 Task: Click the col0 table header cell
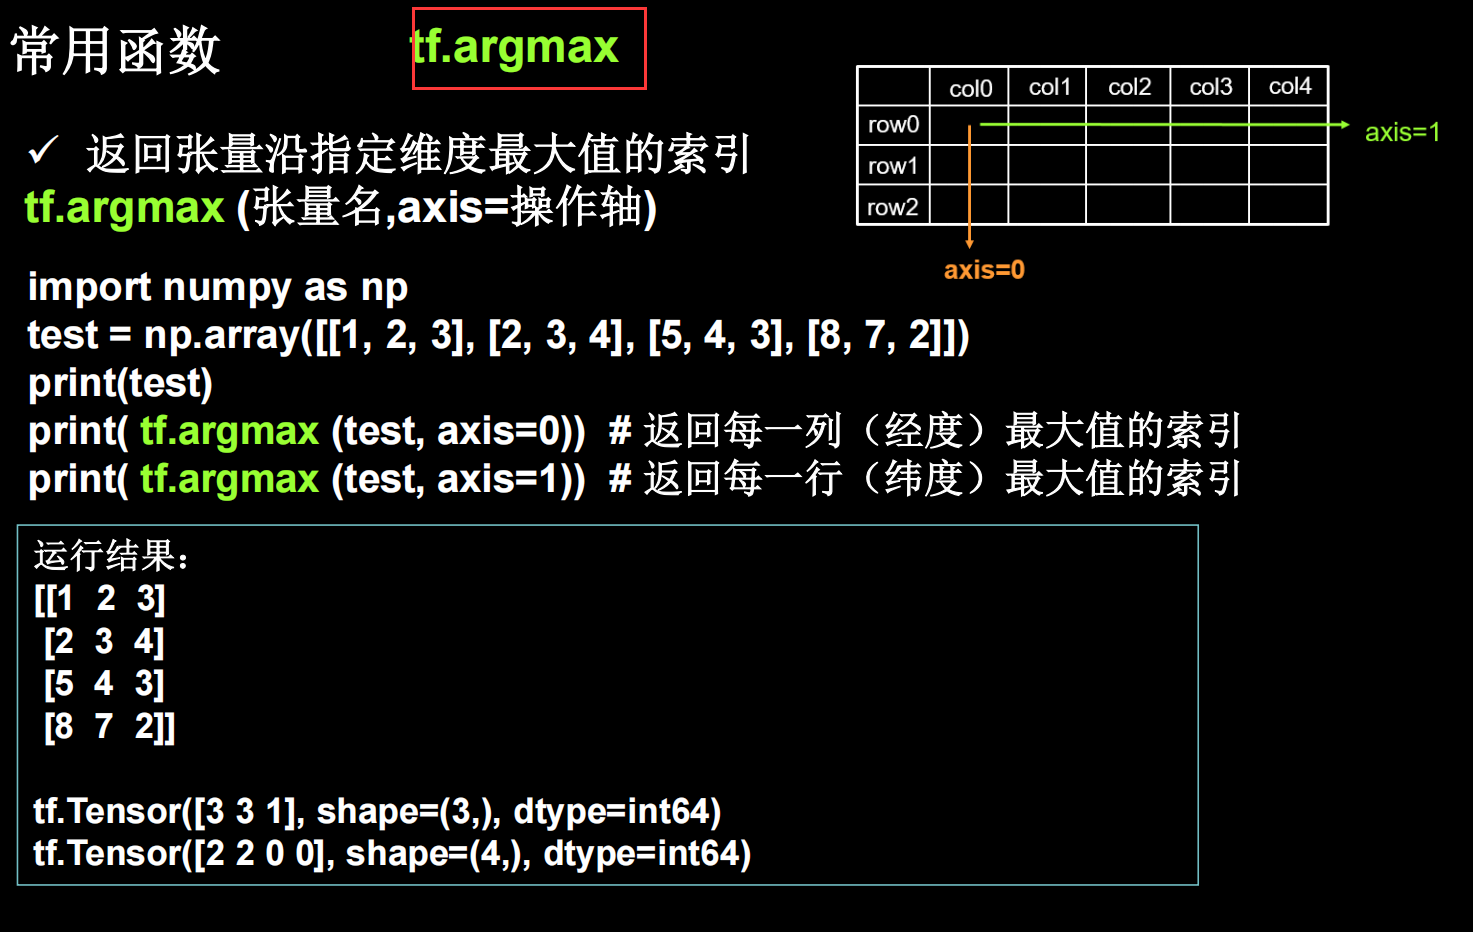970,88
